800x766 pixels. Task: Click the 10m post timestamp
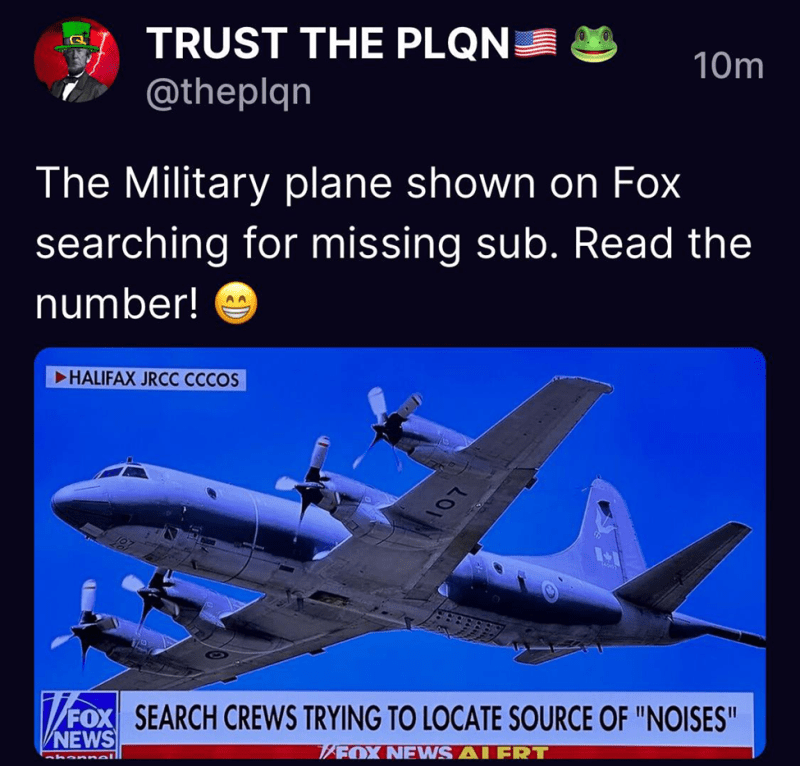click(x=729, y=66)
